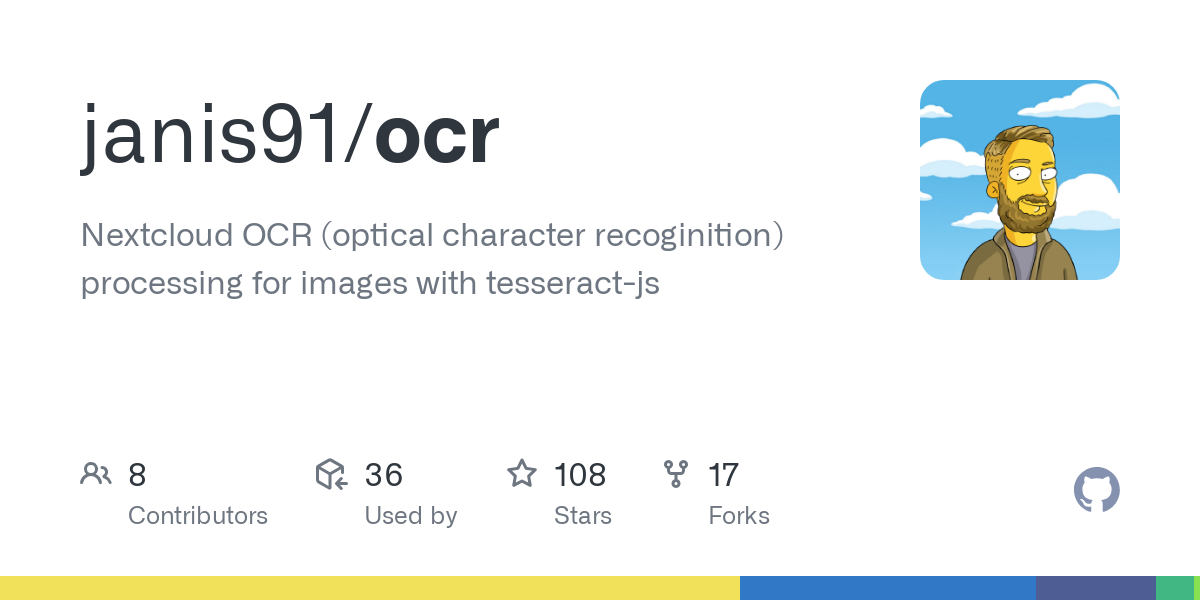Open the janis91 avatar image
Viewport: 1200px width, 600px height.
[x=1019, y=180]
